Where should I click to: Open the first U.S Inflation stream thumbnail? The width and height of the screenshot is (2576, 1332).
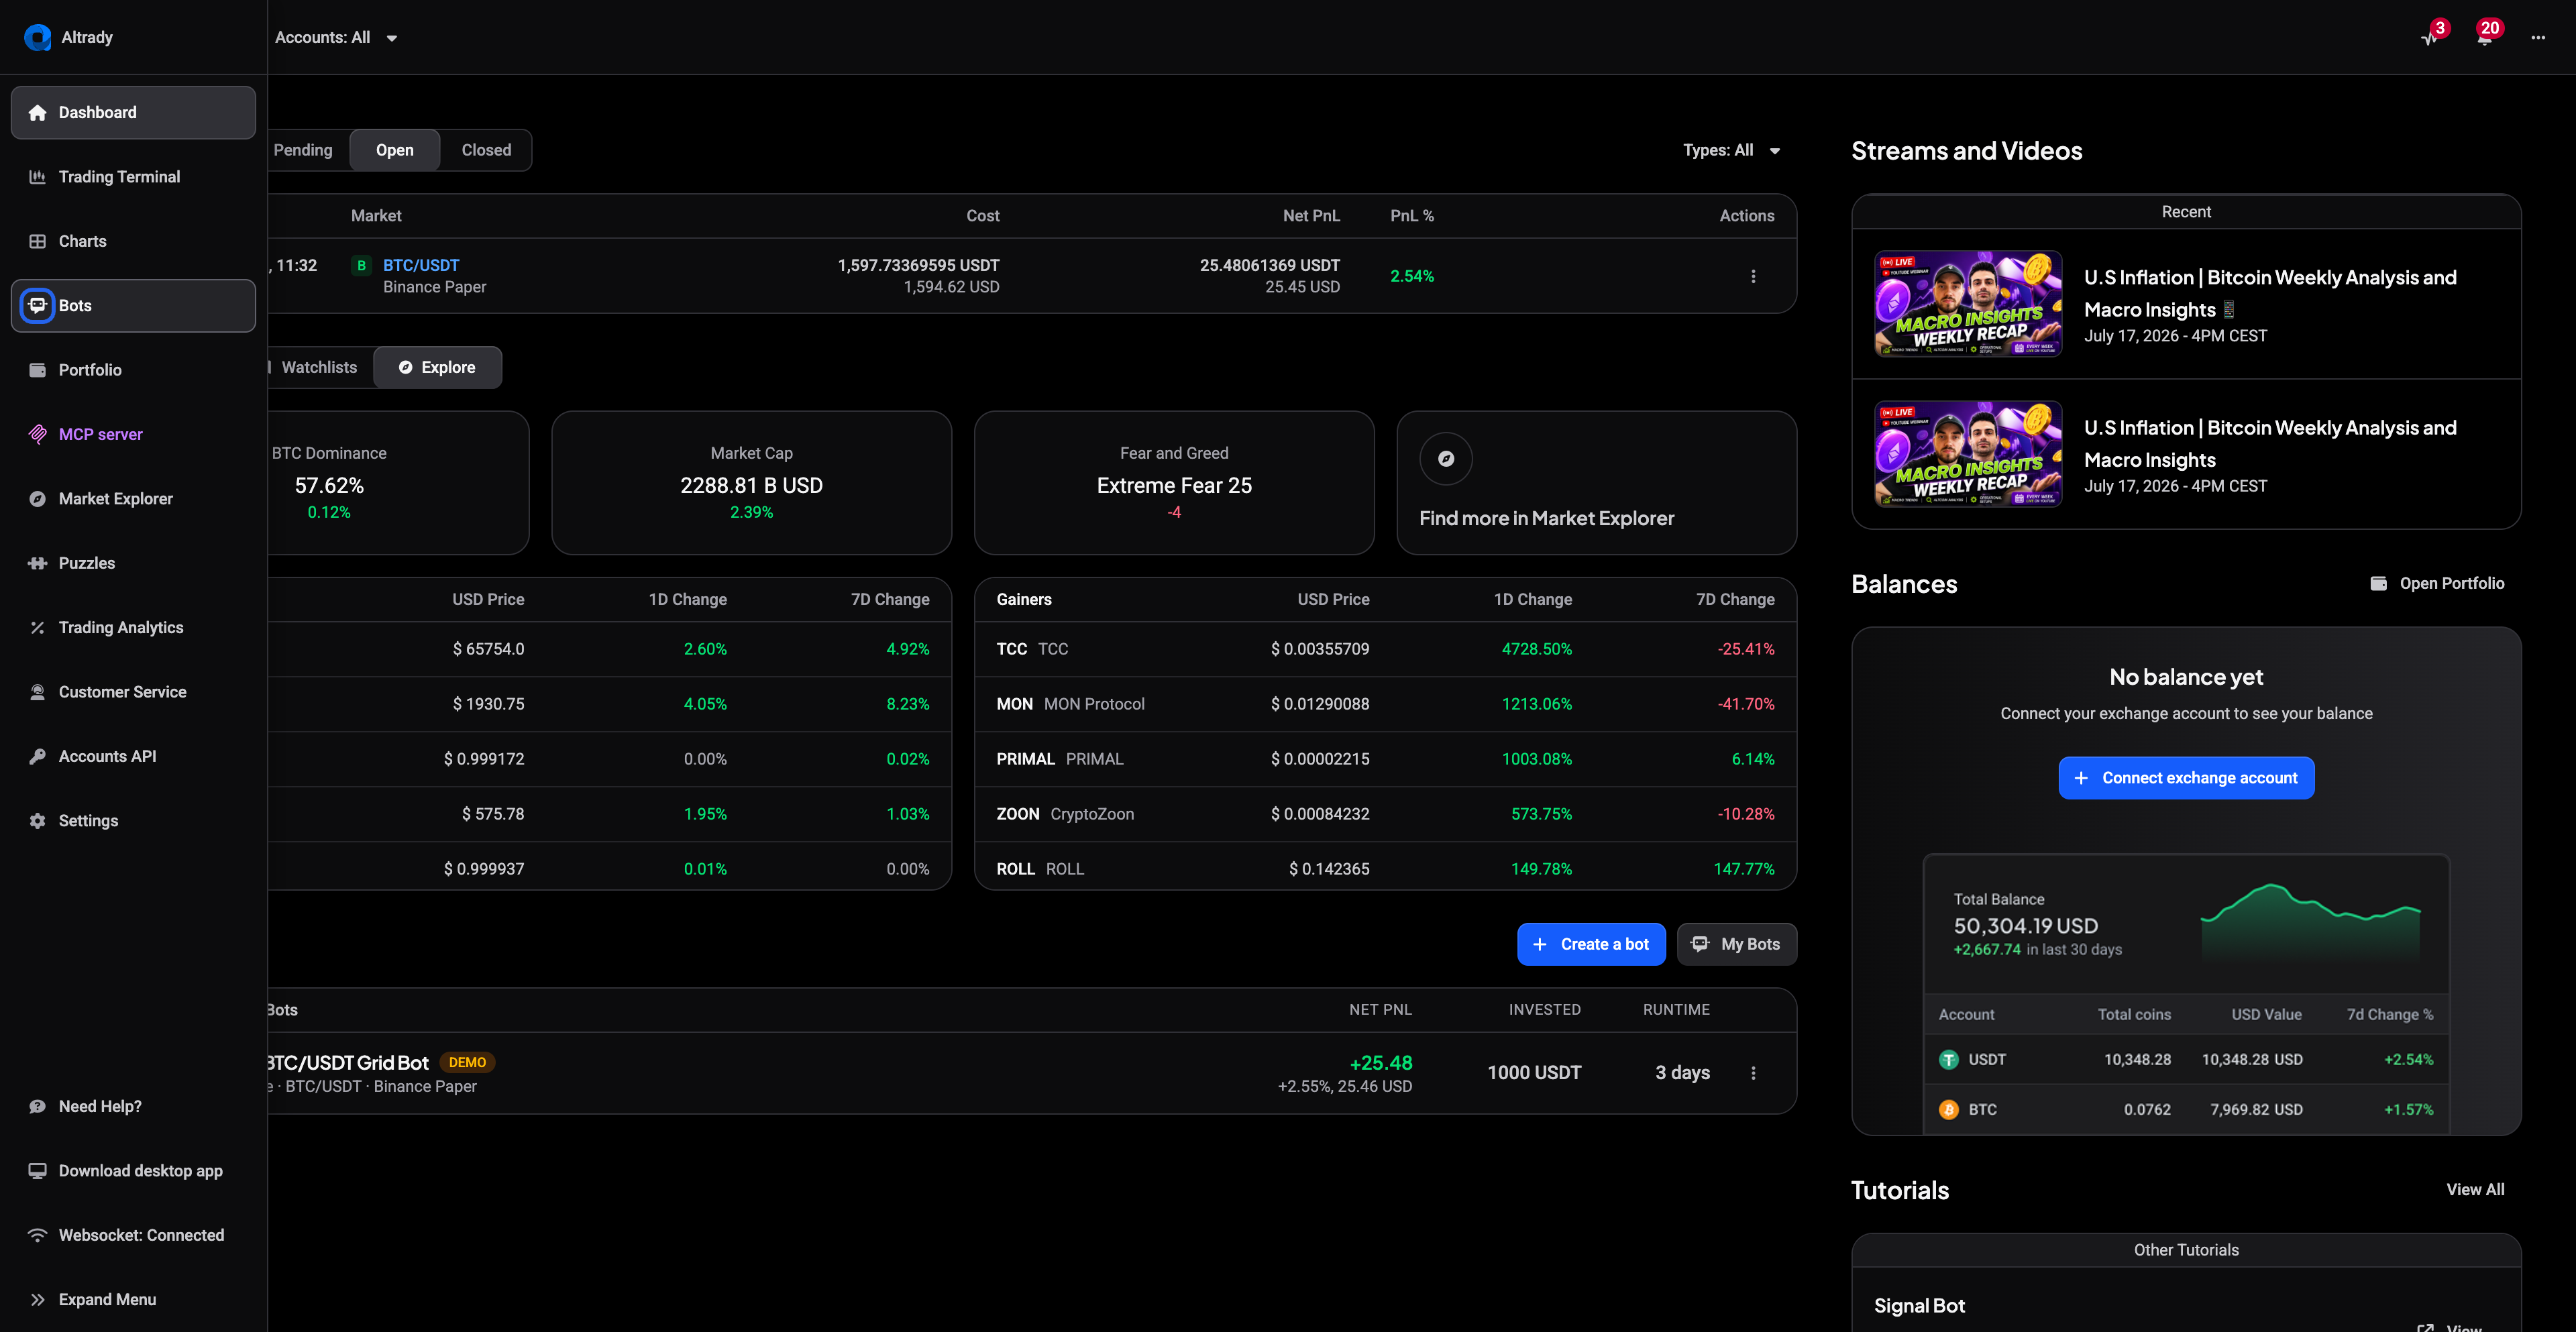(x=1967, y=303)
